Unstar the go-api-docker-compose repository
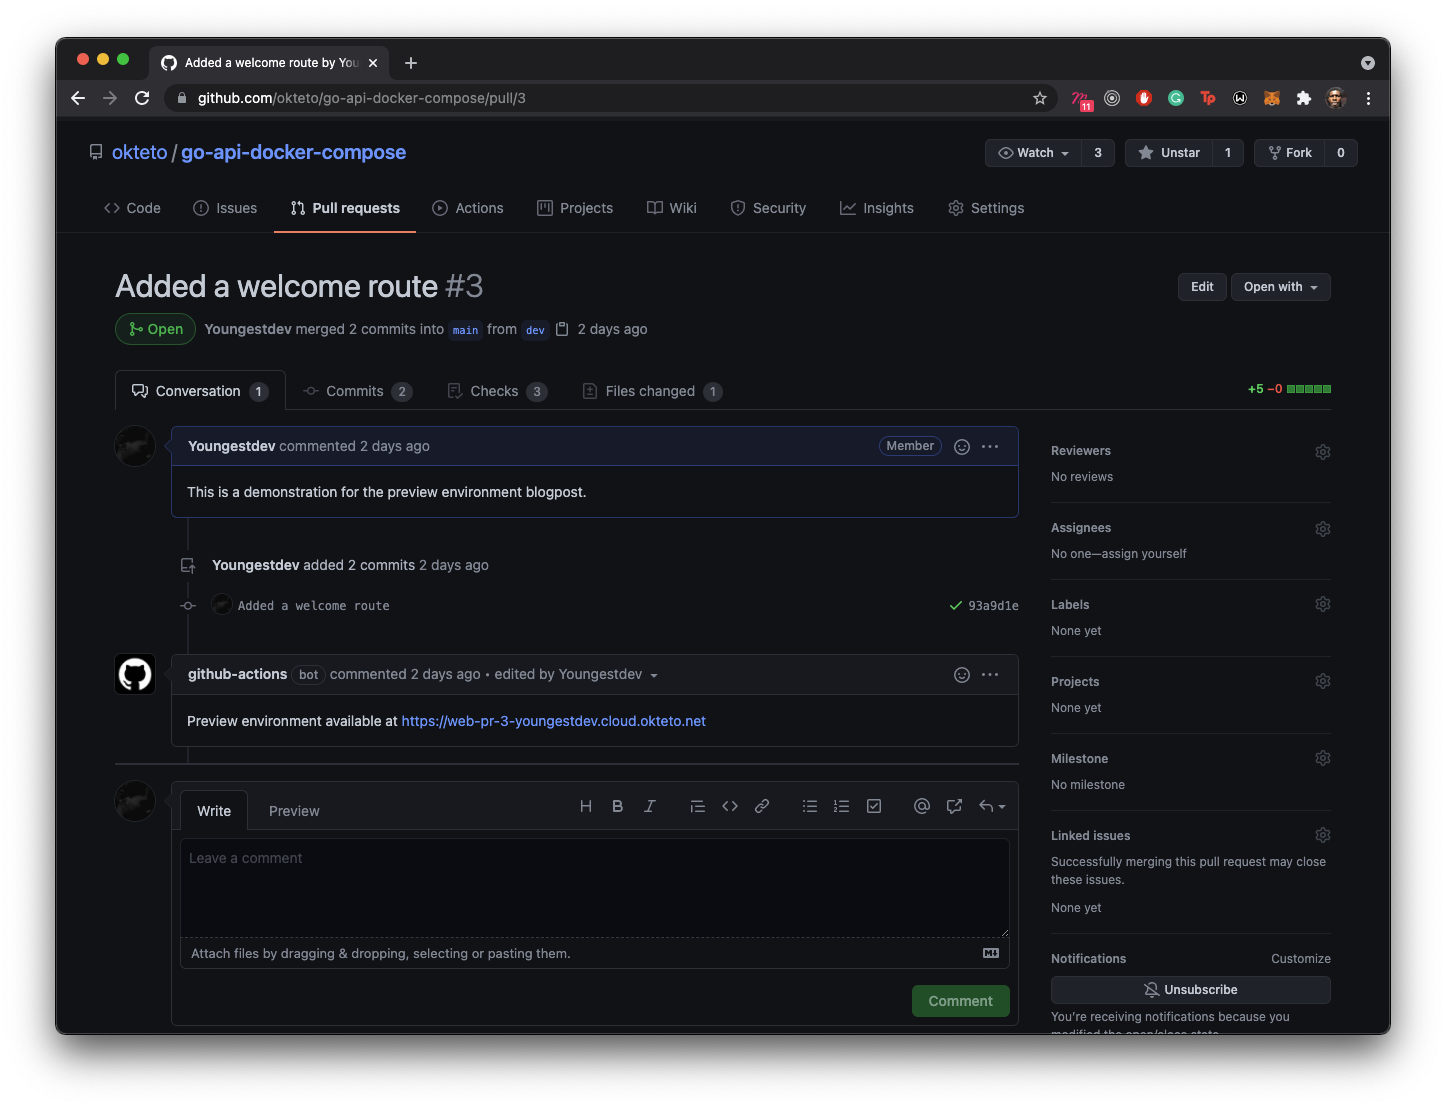The image size is (1446, 1108). (x=1169, y=153)
